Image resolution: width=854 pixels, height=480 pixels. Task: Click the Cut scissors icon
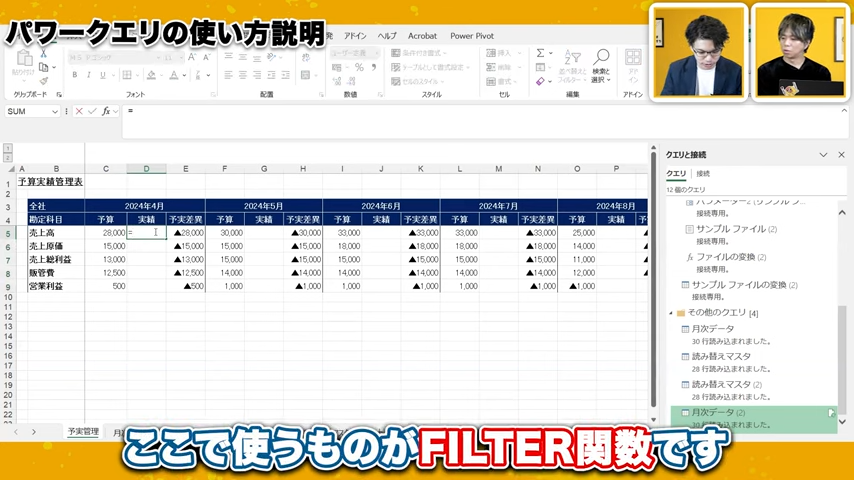44,54
